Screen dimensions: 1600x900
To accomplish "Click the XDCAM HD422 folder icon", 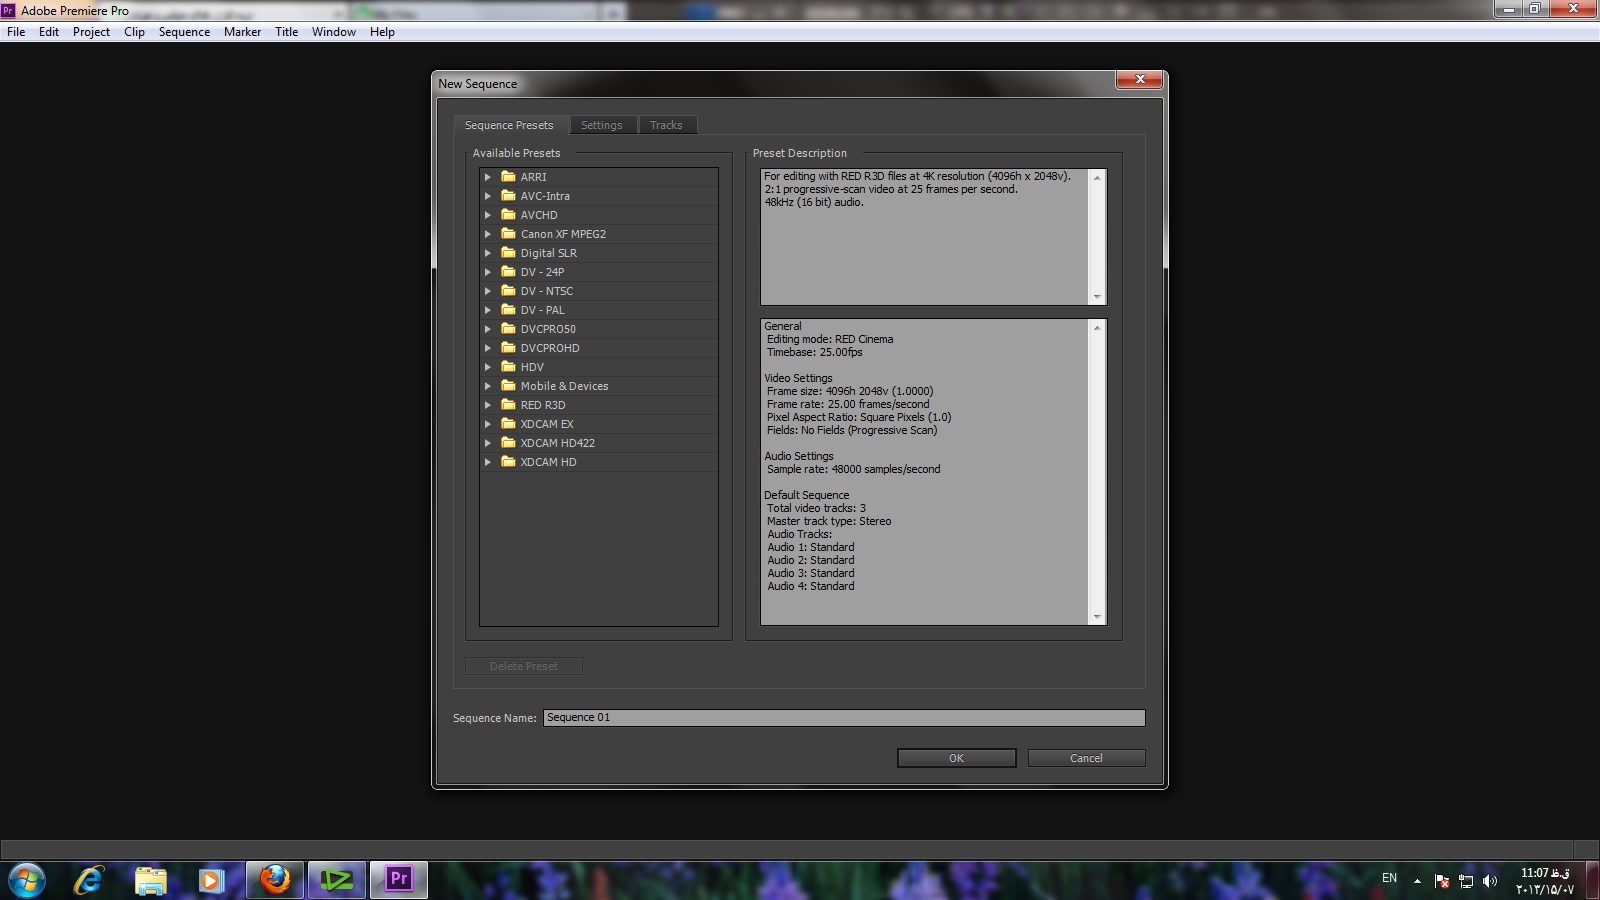I will pos(508,442).
